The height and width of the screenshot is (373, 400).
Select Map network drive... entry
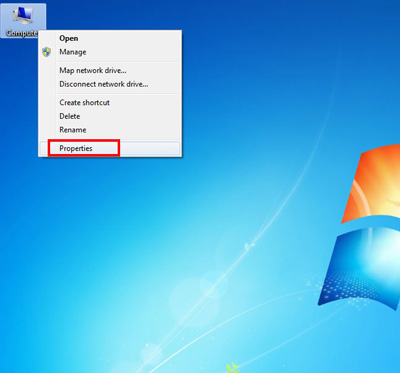pos(110,70)
